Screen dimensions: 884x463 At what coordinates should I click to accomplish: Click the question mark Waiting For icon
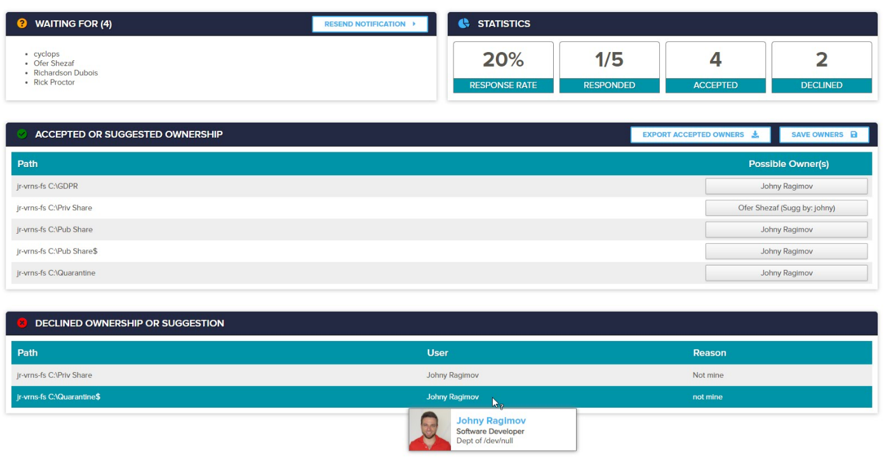click(22, 24)
